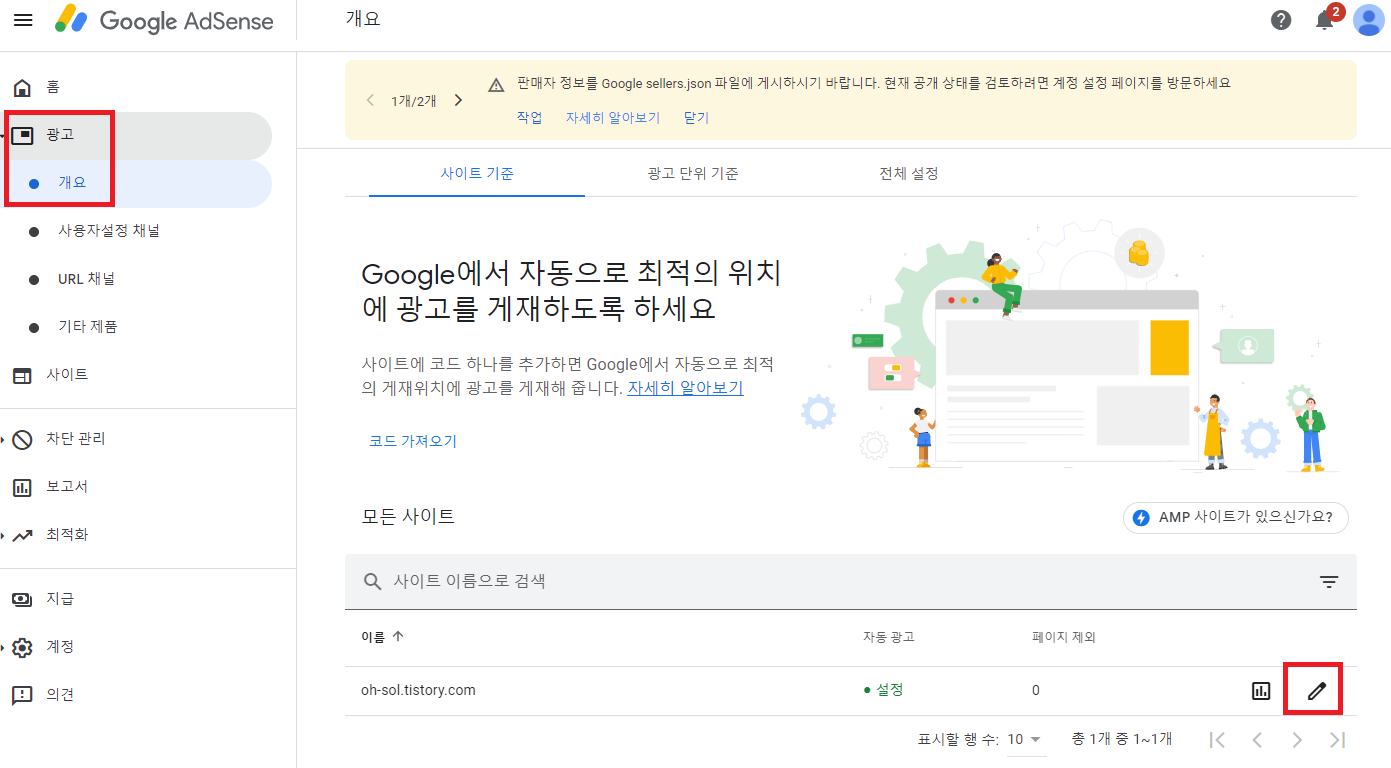1391x768 pixels.
Task: Go to last page of table
Action: click(1337, 740)
